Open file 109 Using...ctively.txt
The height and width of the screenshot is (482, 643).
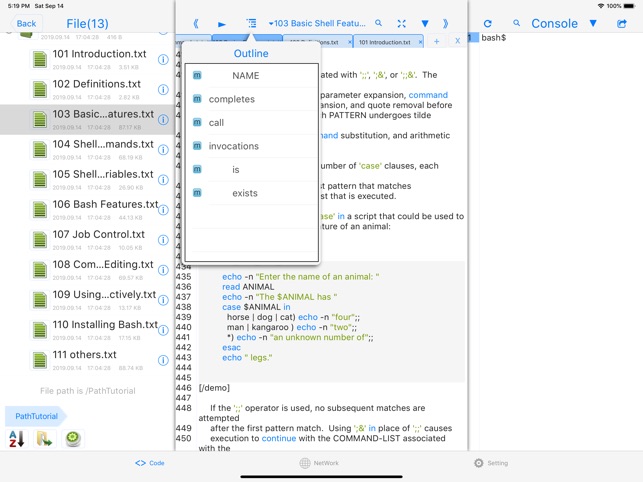pos(87,300)
